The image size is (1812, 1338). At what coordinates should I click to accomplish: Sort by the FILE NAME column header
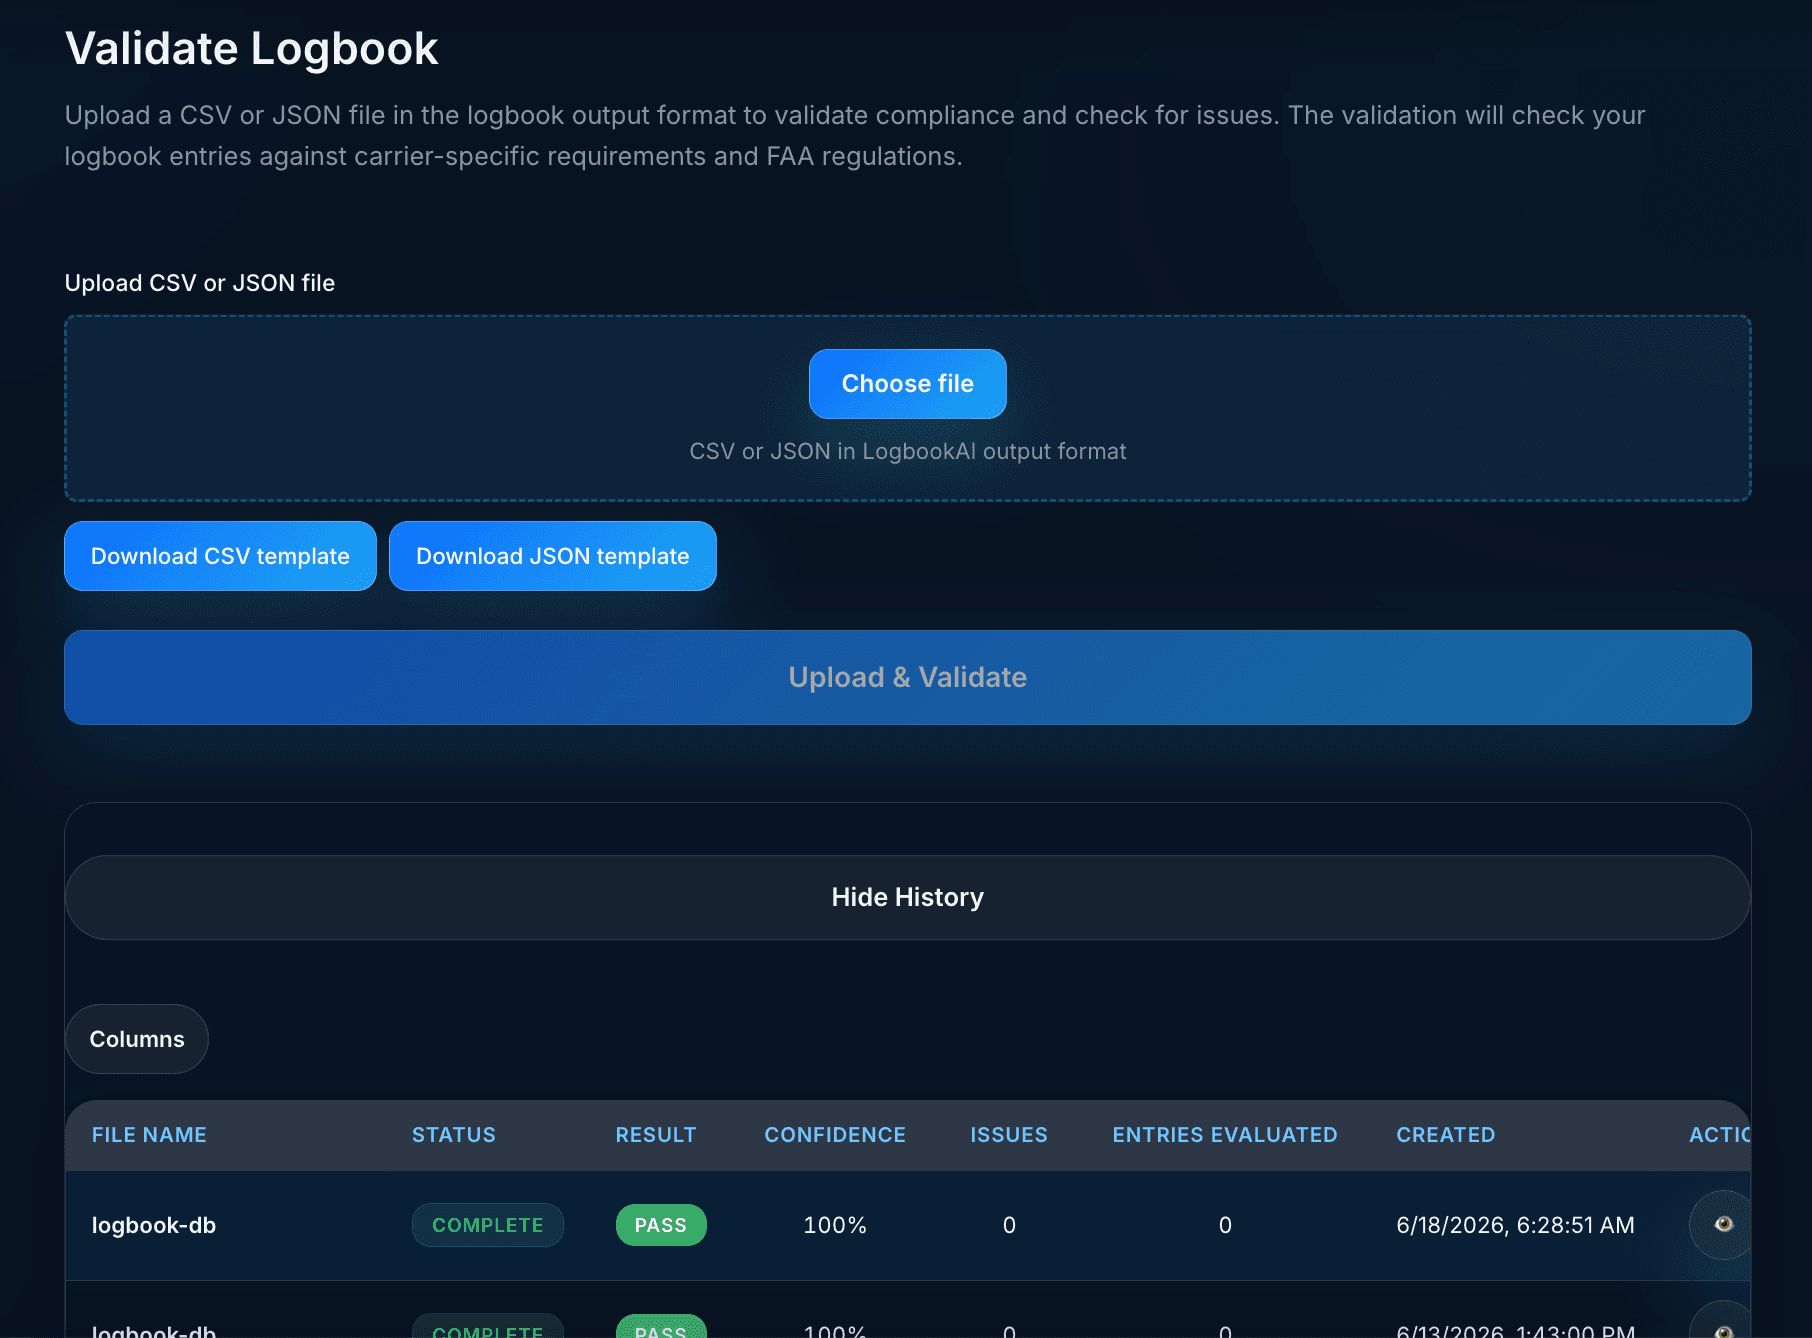(x=149, y=1135)
